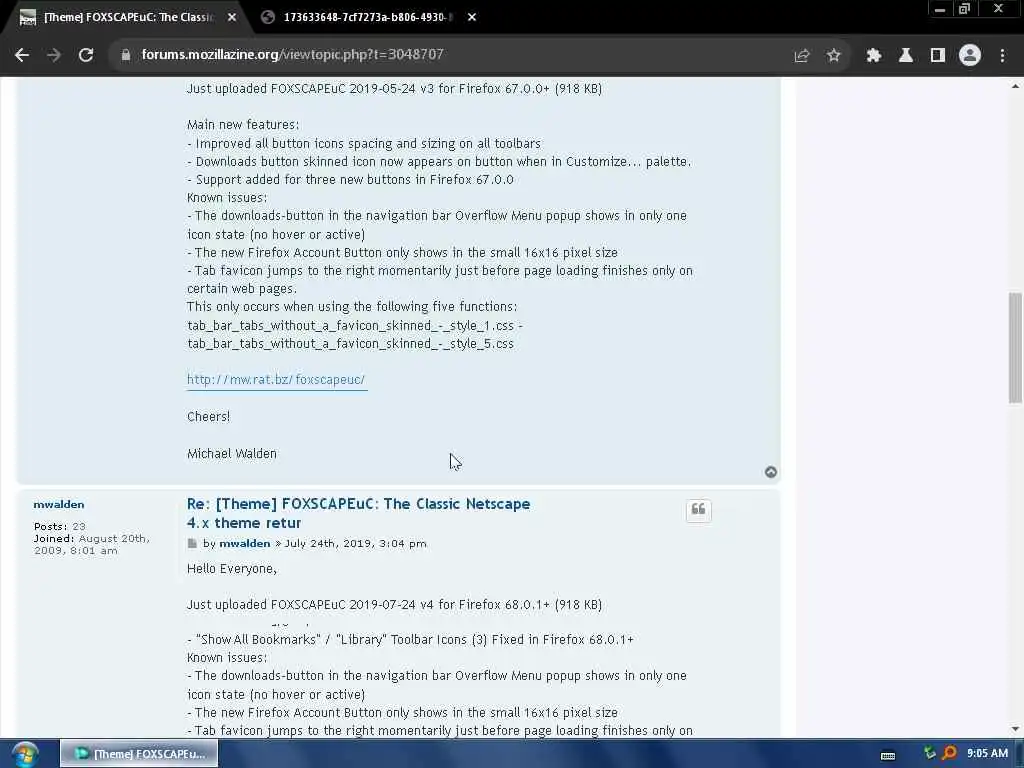Toggle the side panel icon

[x=938, y=56]
